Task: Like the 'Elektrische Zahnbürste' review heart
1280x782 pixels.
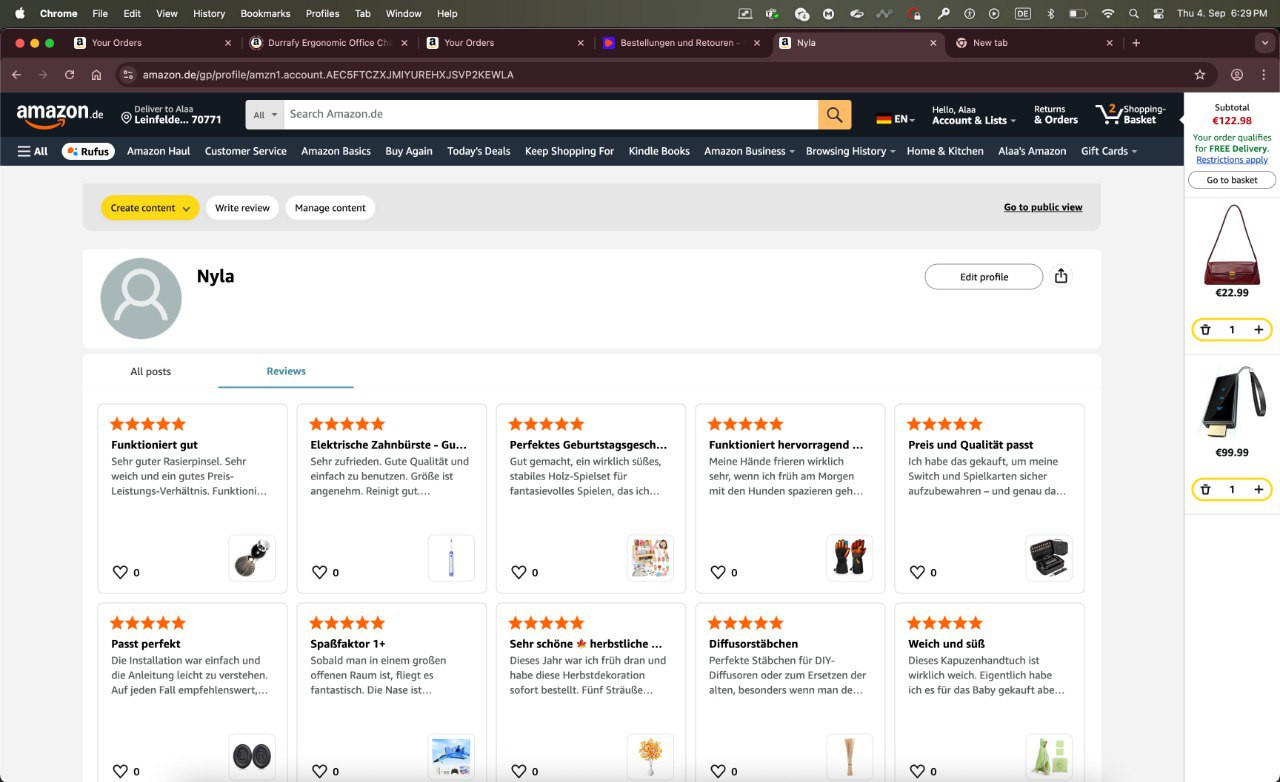Action: [x=319, y=572]
